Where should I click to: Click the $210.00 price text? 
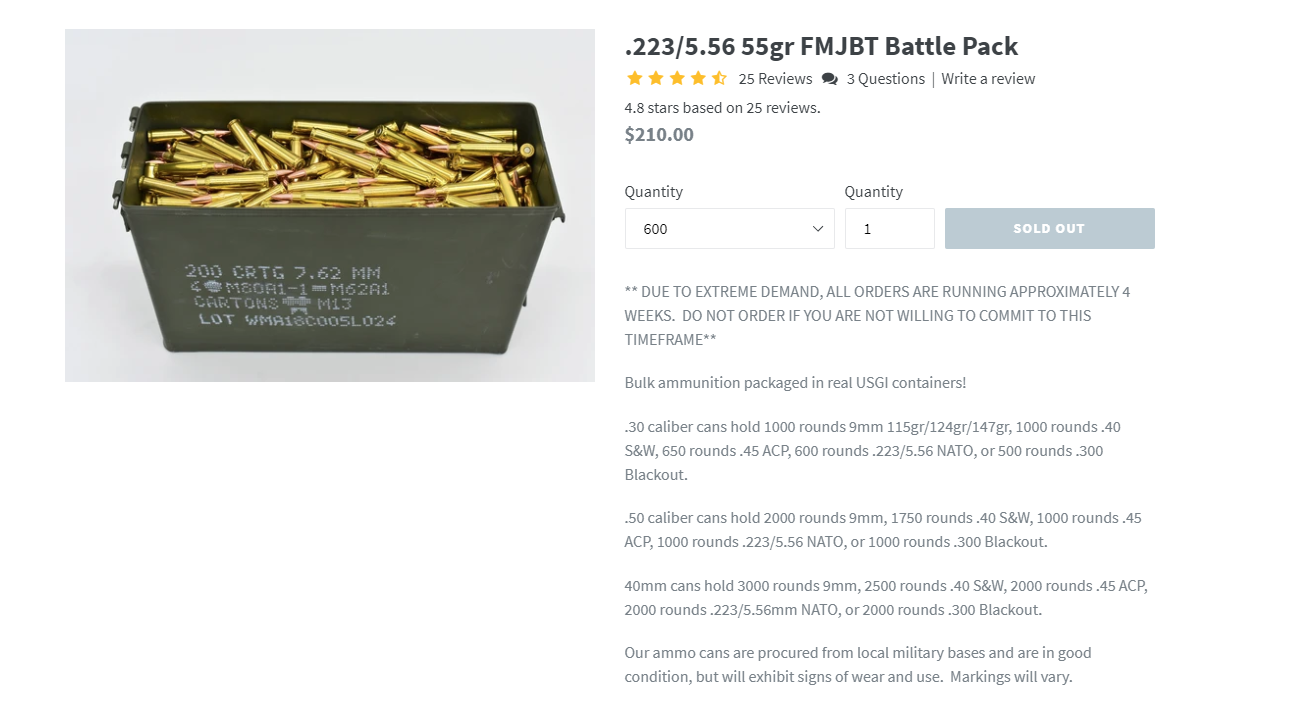(x=659, y=134)
